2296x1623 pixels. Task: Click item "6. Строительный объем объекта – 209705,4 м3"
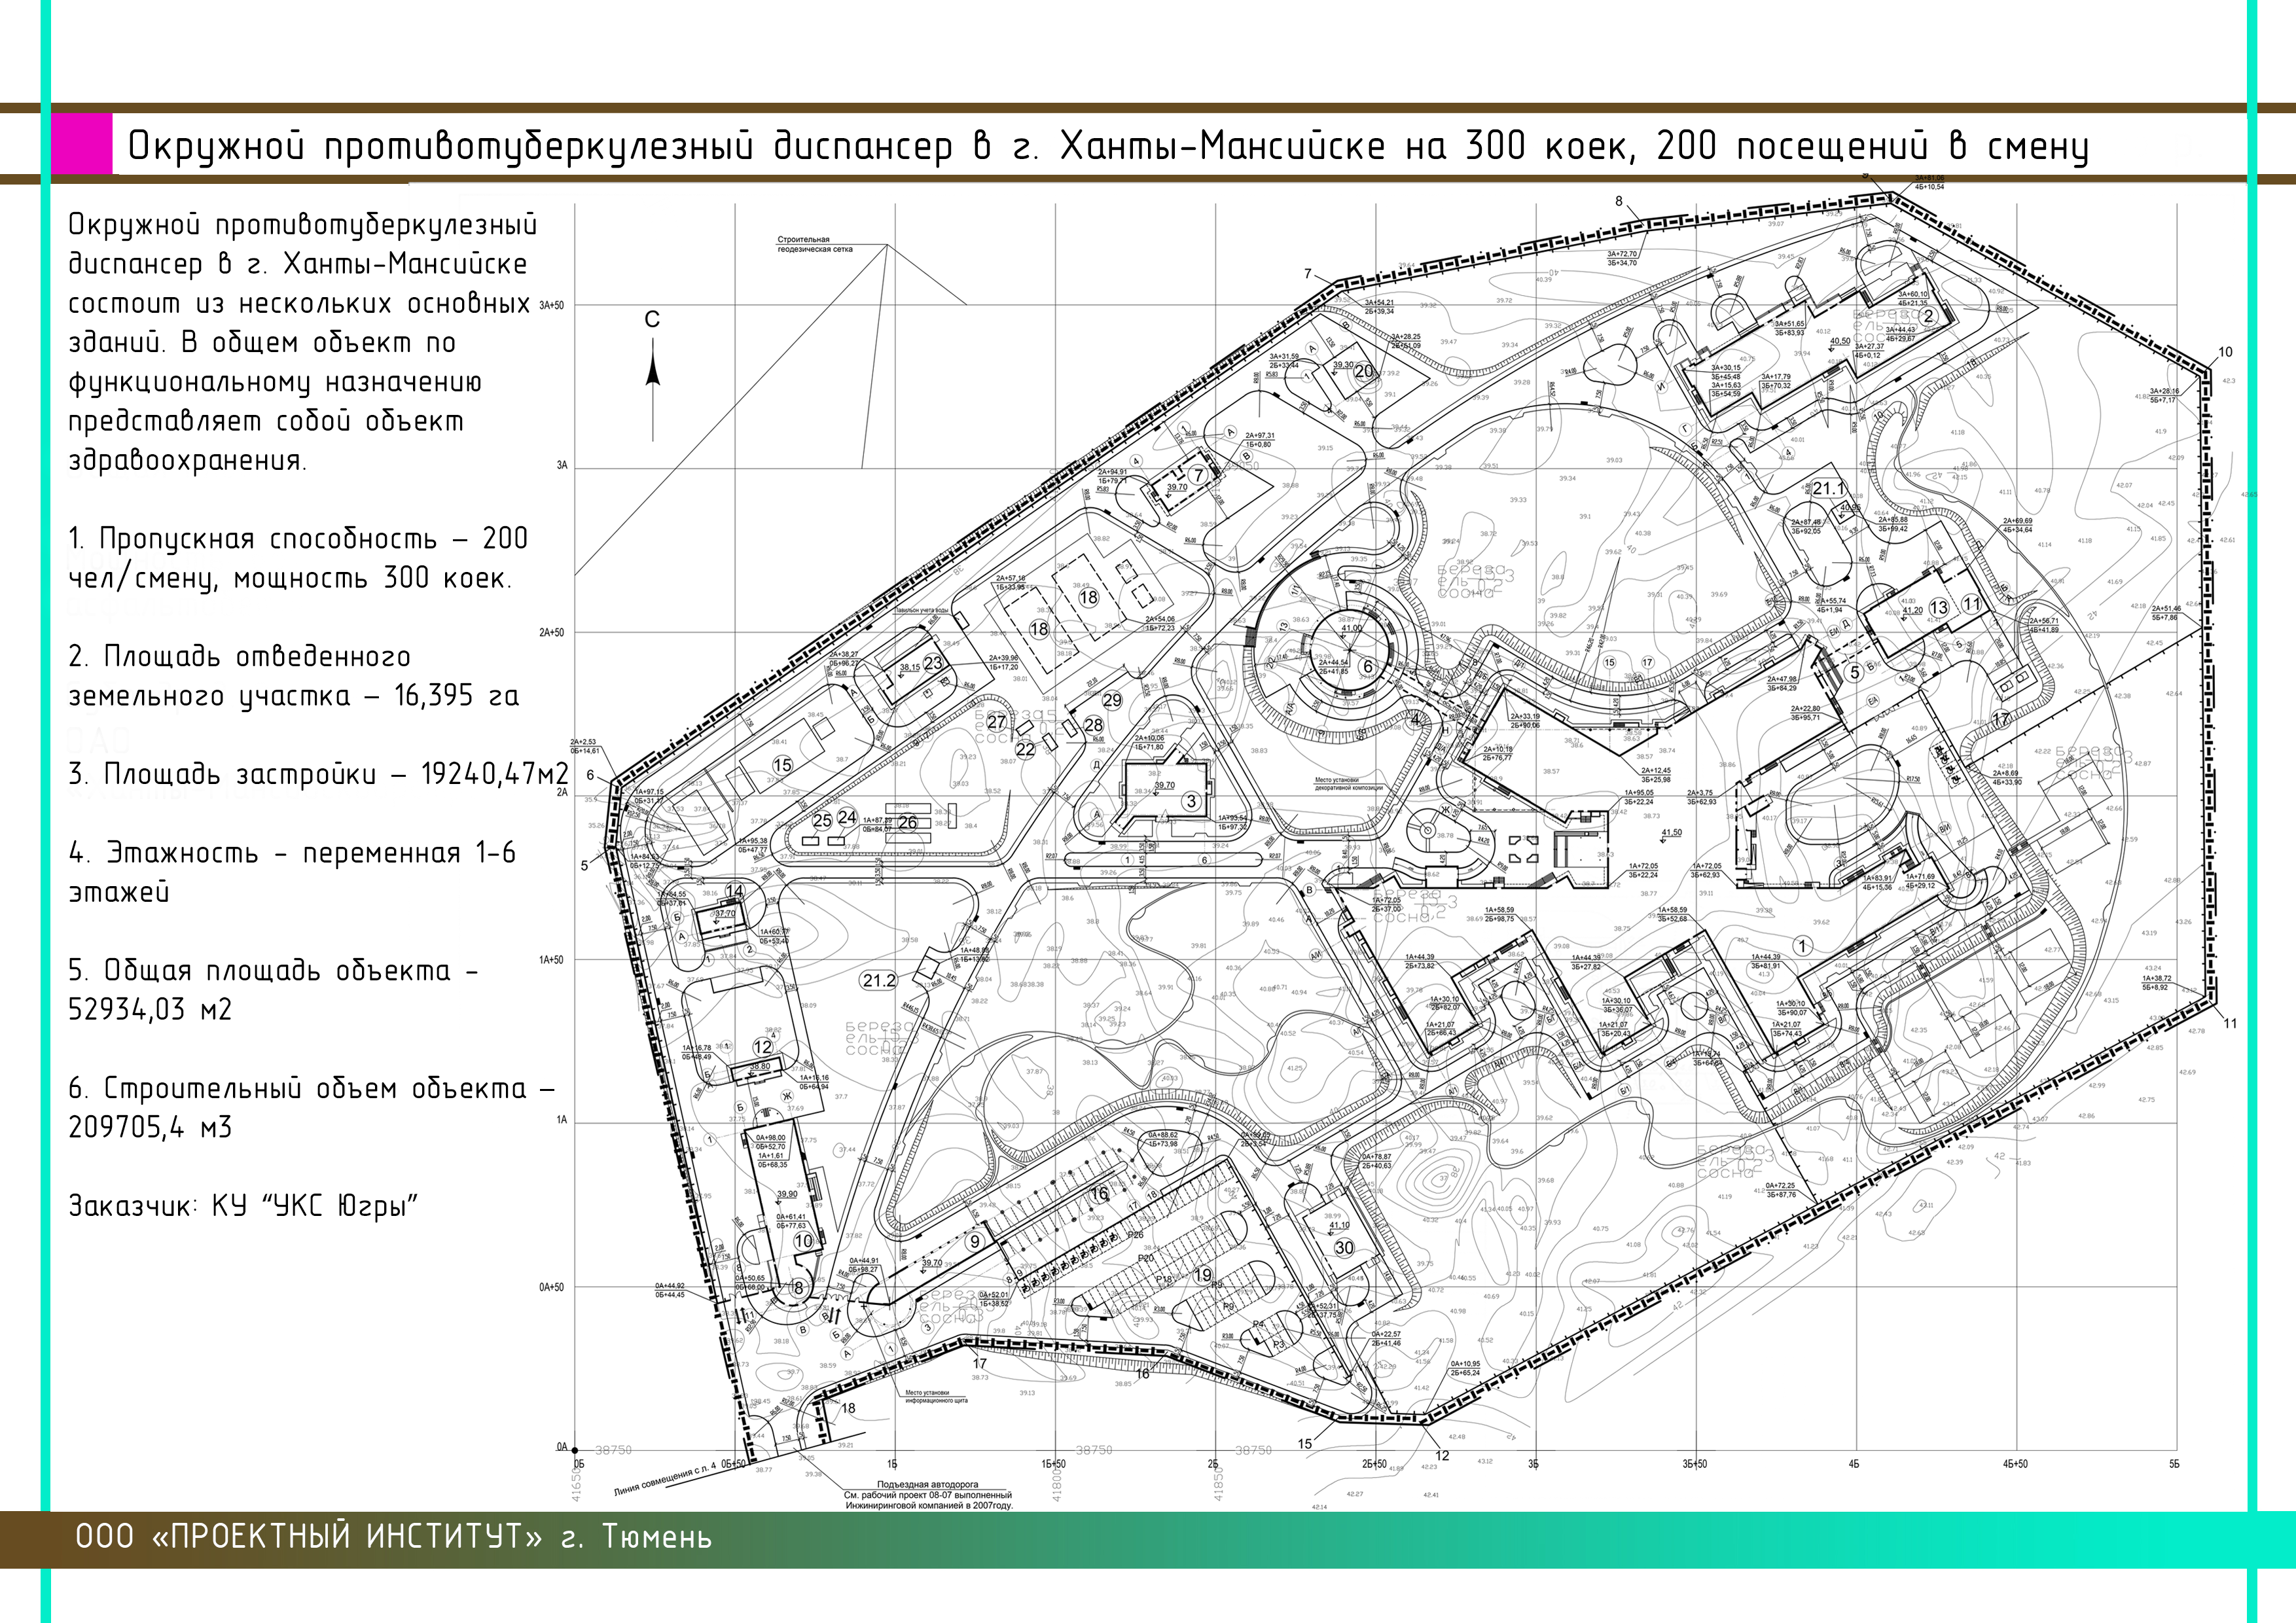(x=311, y=1108)
